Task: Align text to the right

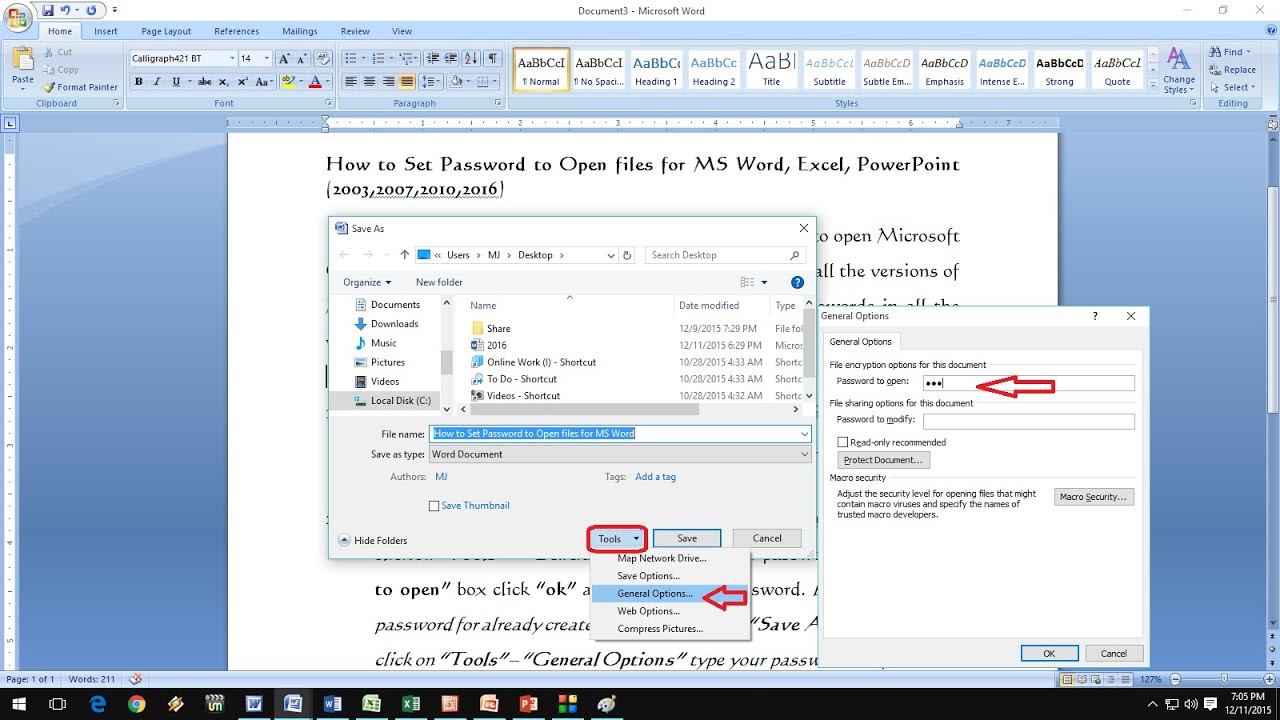Action: [388, 82]
